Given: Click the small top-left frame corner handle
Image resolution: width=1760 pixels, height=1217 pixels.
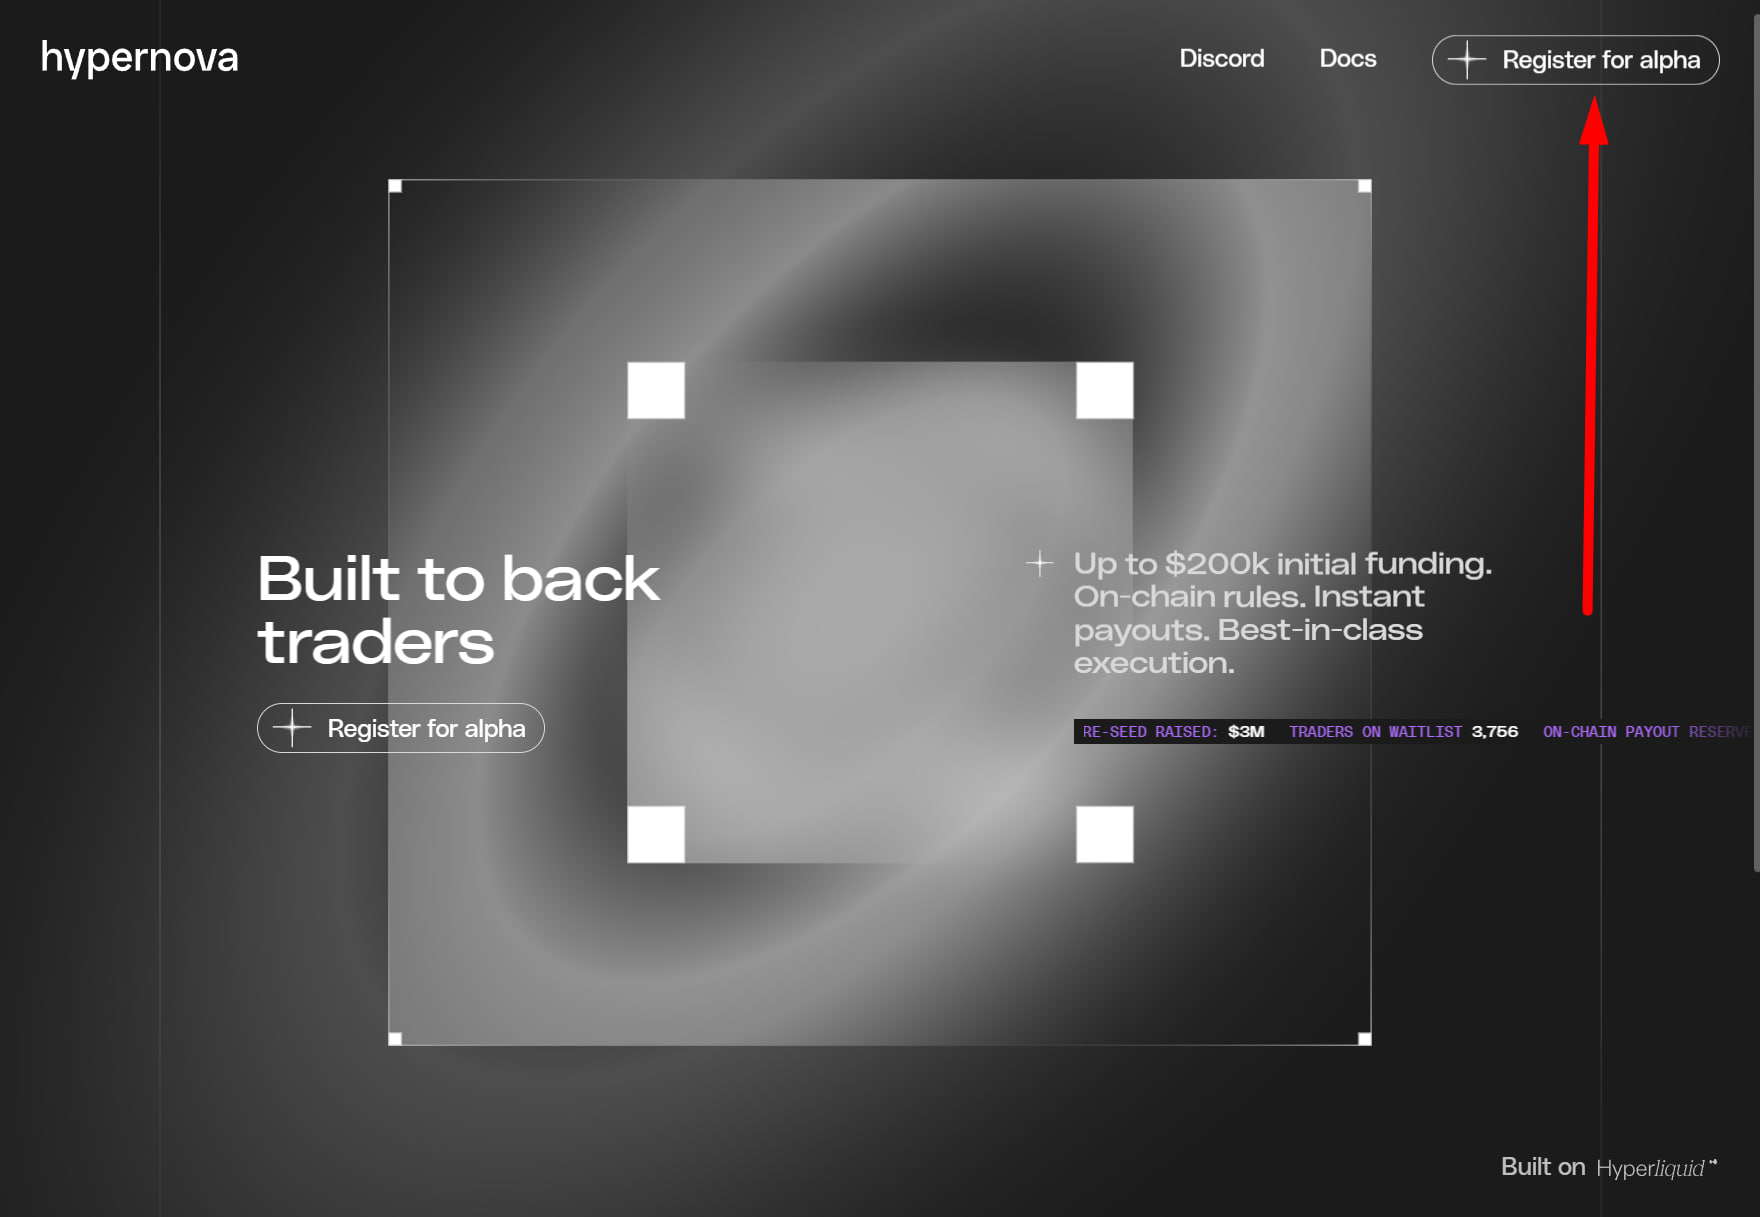Looking at the screenshot, I should (x=395, y=186).
